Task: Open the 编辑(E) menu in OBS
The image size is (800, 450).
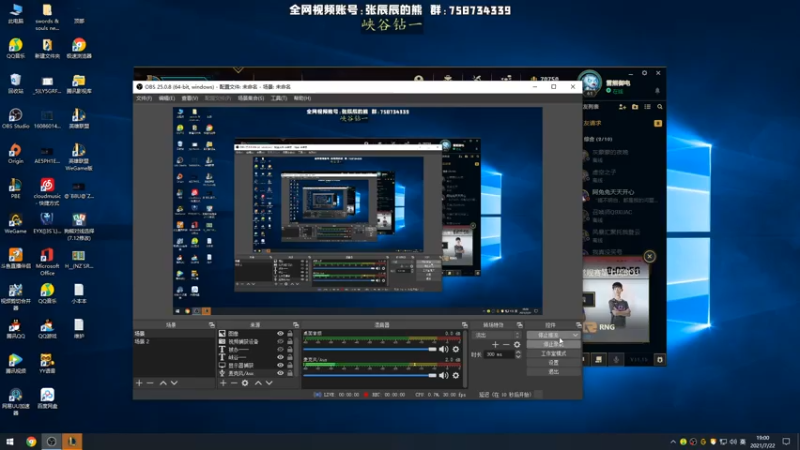Action: point(166,98)
